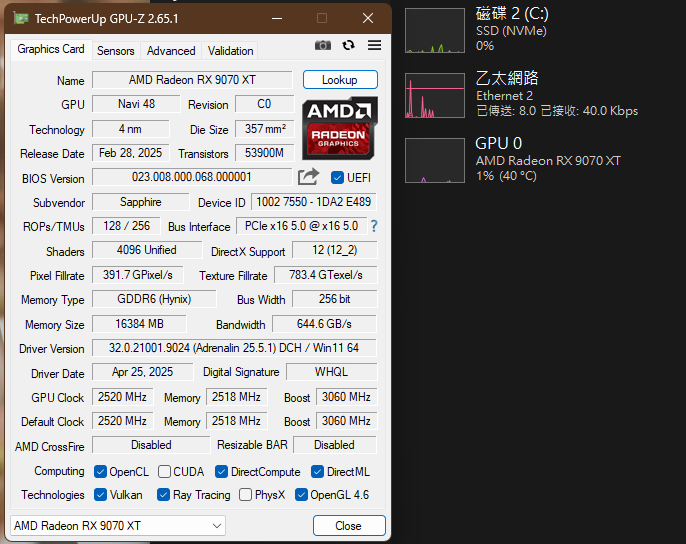Click the Digital Signature field WHQL
The width and height of the screenshot is (686, 544).
[331, 372]
